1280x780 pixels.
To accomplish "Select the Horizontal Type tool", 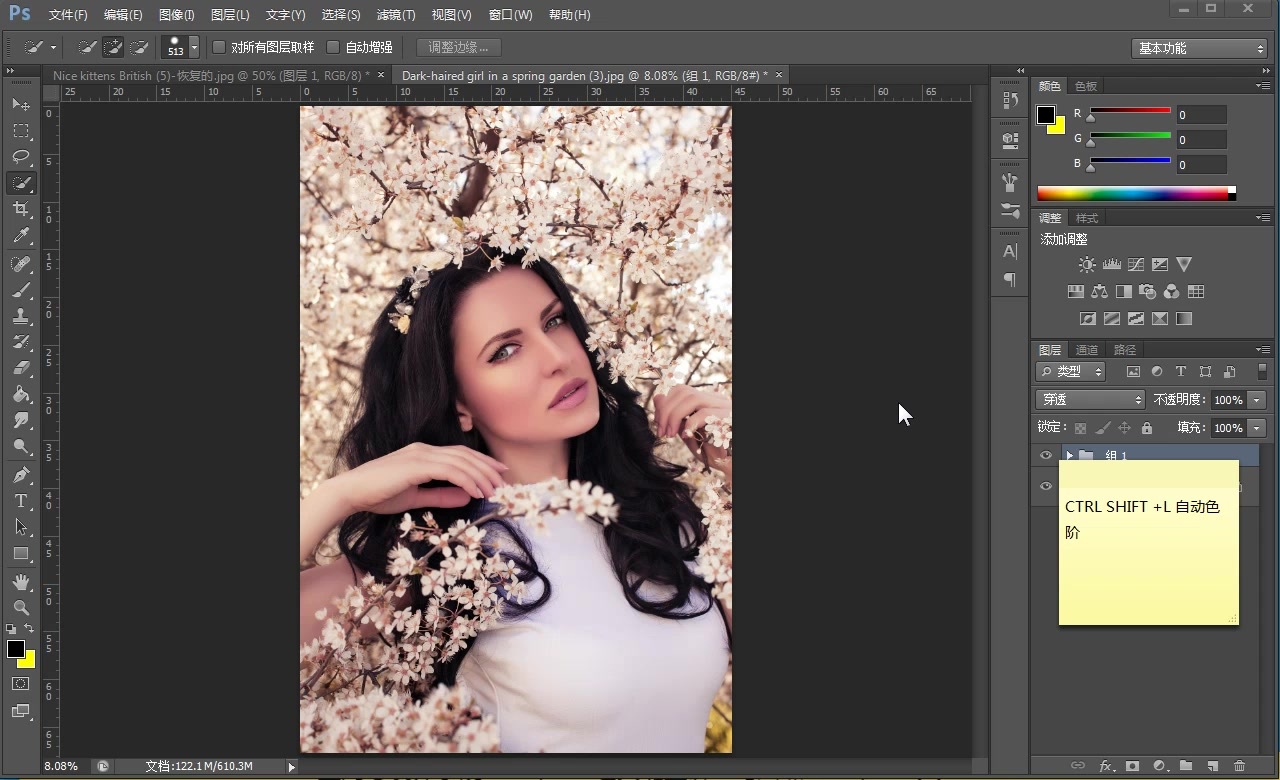I will (x=21, y=501).
